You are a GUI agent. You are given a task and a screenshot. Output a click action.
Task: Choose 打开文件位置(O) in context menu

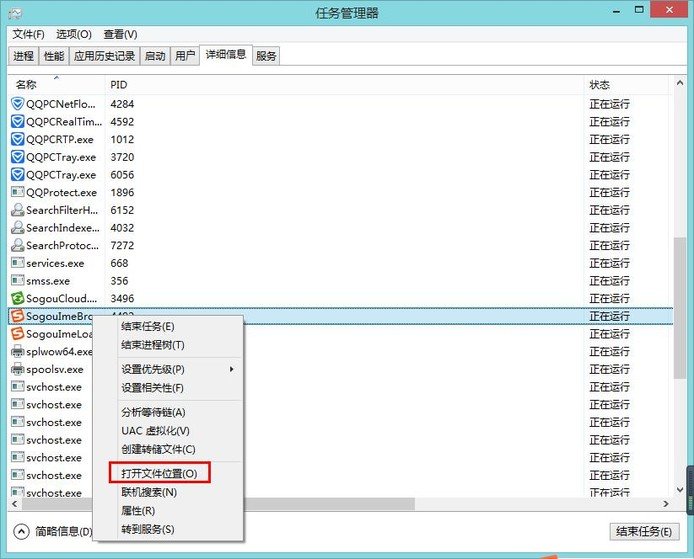pos(159,474)
